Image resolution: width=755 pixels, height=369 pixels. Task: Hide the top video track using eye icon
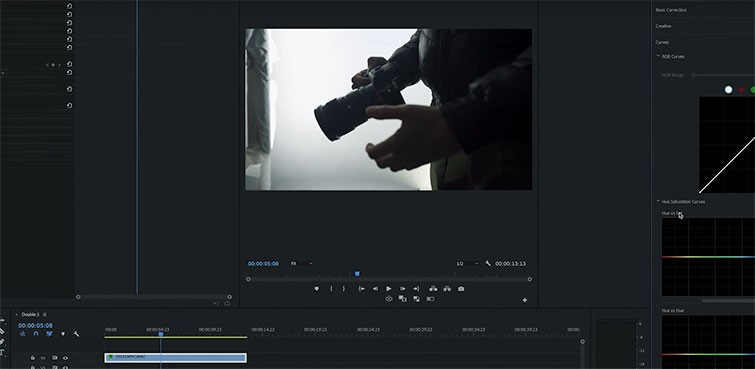pos(65,358)
